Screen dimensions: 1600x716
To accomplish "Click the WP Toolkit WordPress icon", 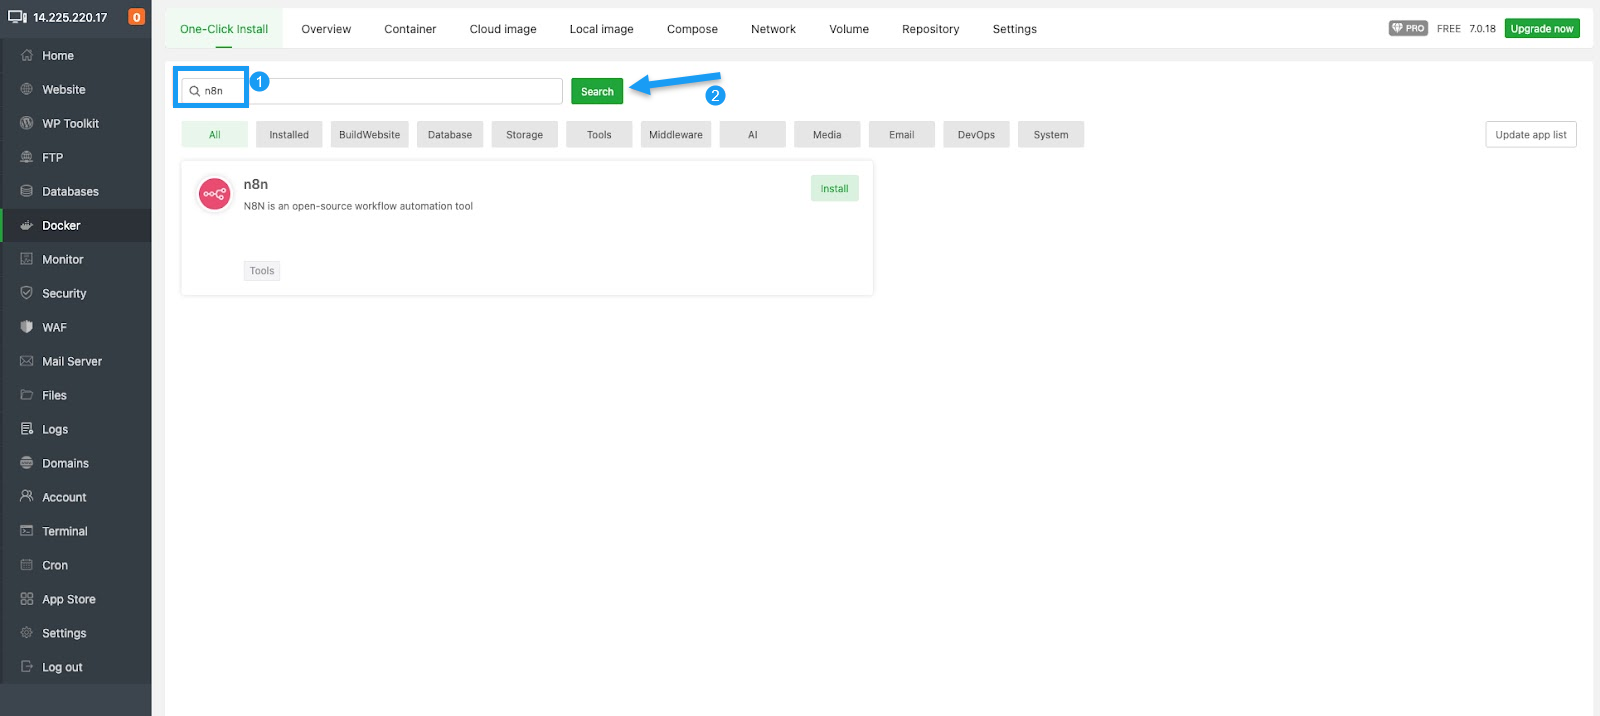I will (27, 123).
